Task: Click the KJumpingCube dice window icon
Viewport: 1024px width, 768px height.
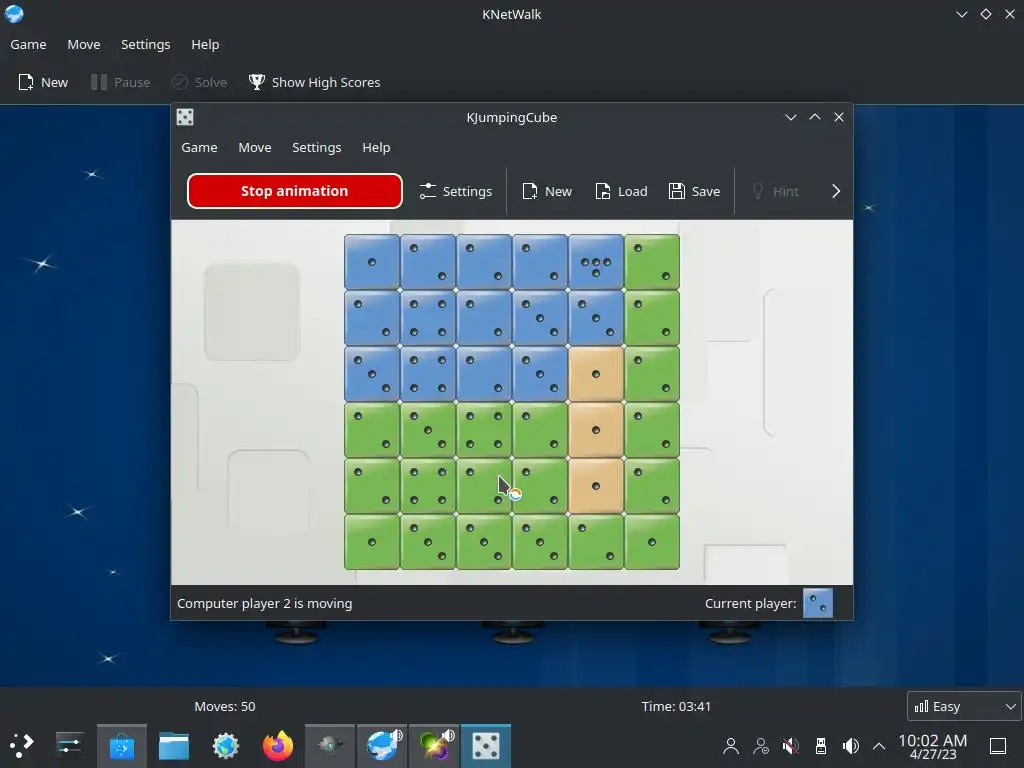Action: pyautogui.click(x=185, y=117)
